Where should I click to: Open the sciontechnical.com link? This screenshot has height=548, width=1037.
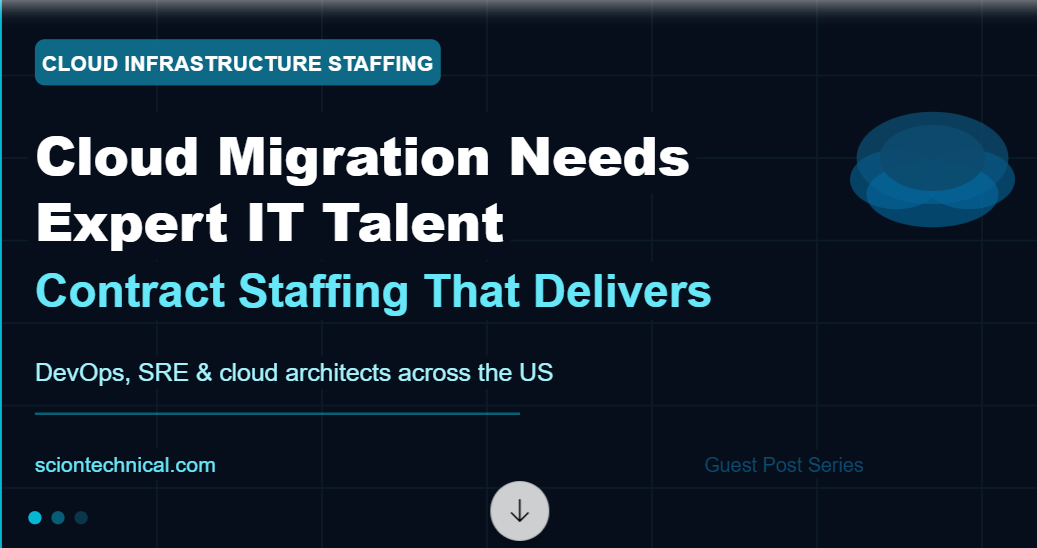(125, 465)
